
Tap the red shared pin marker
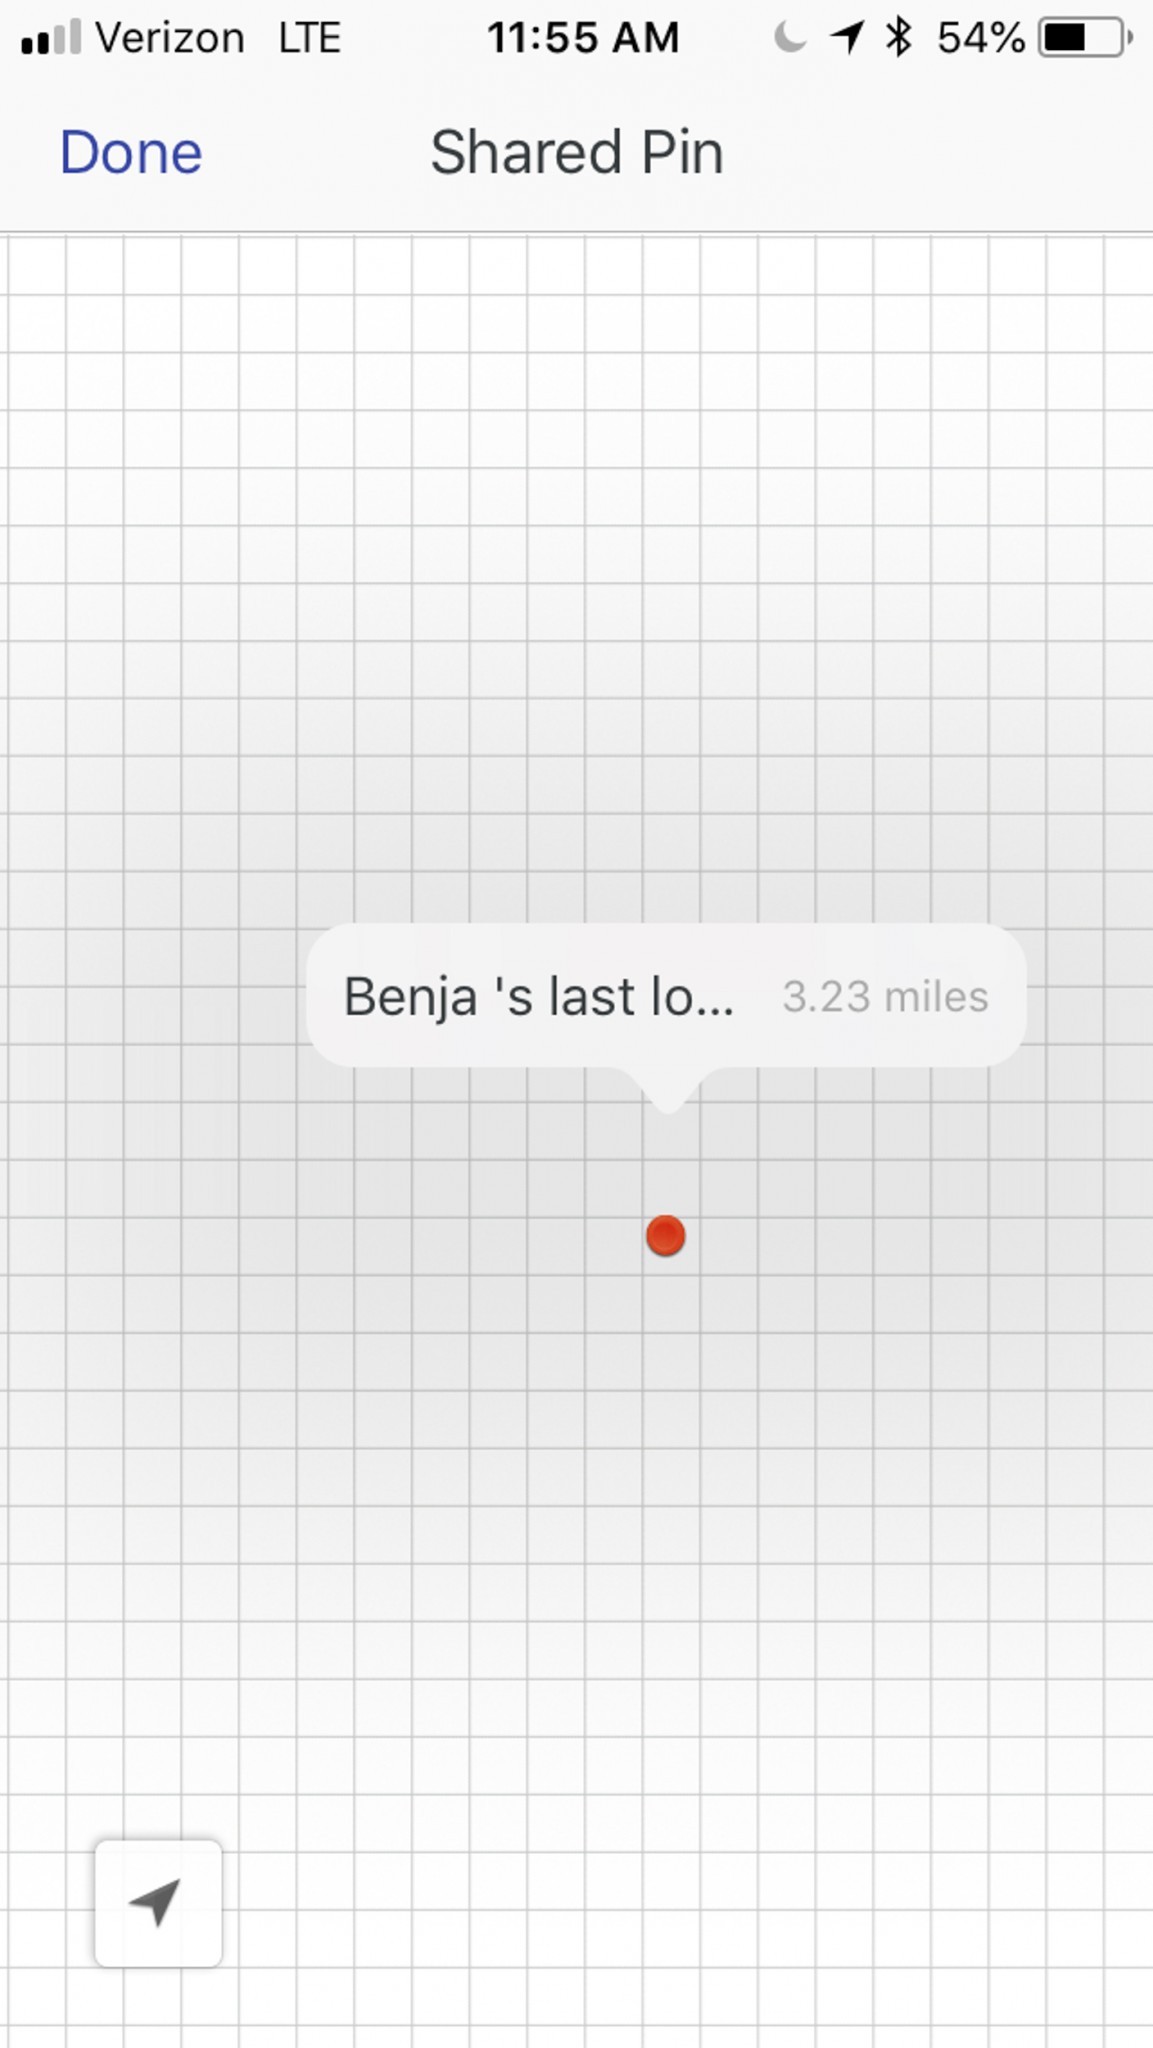coord(665,1236)
